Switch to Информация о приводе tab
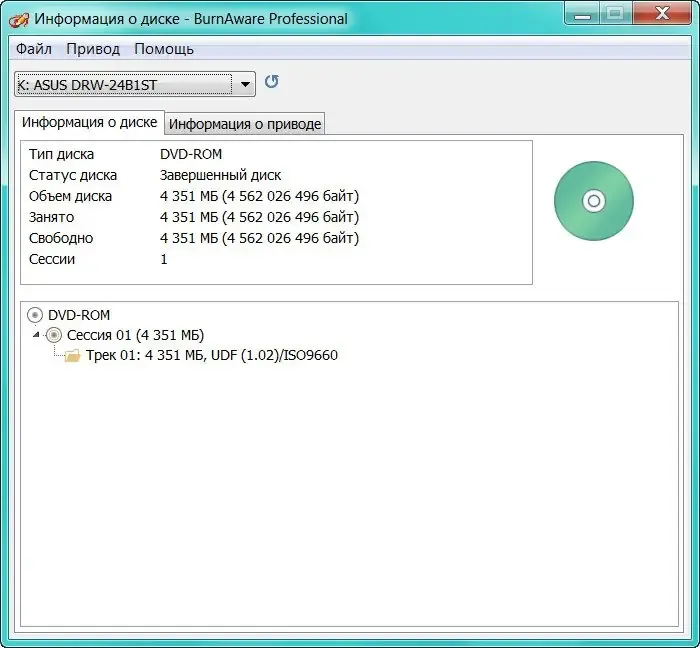The width and height of the screenshot is (700, 648). tap(245, 124)
